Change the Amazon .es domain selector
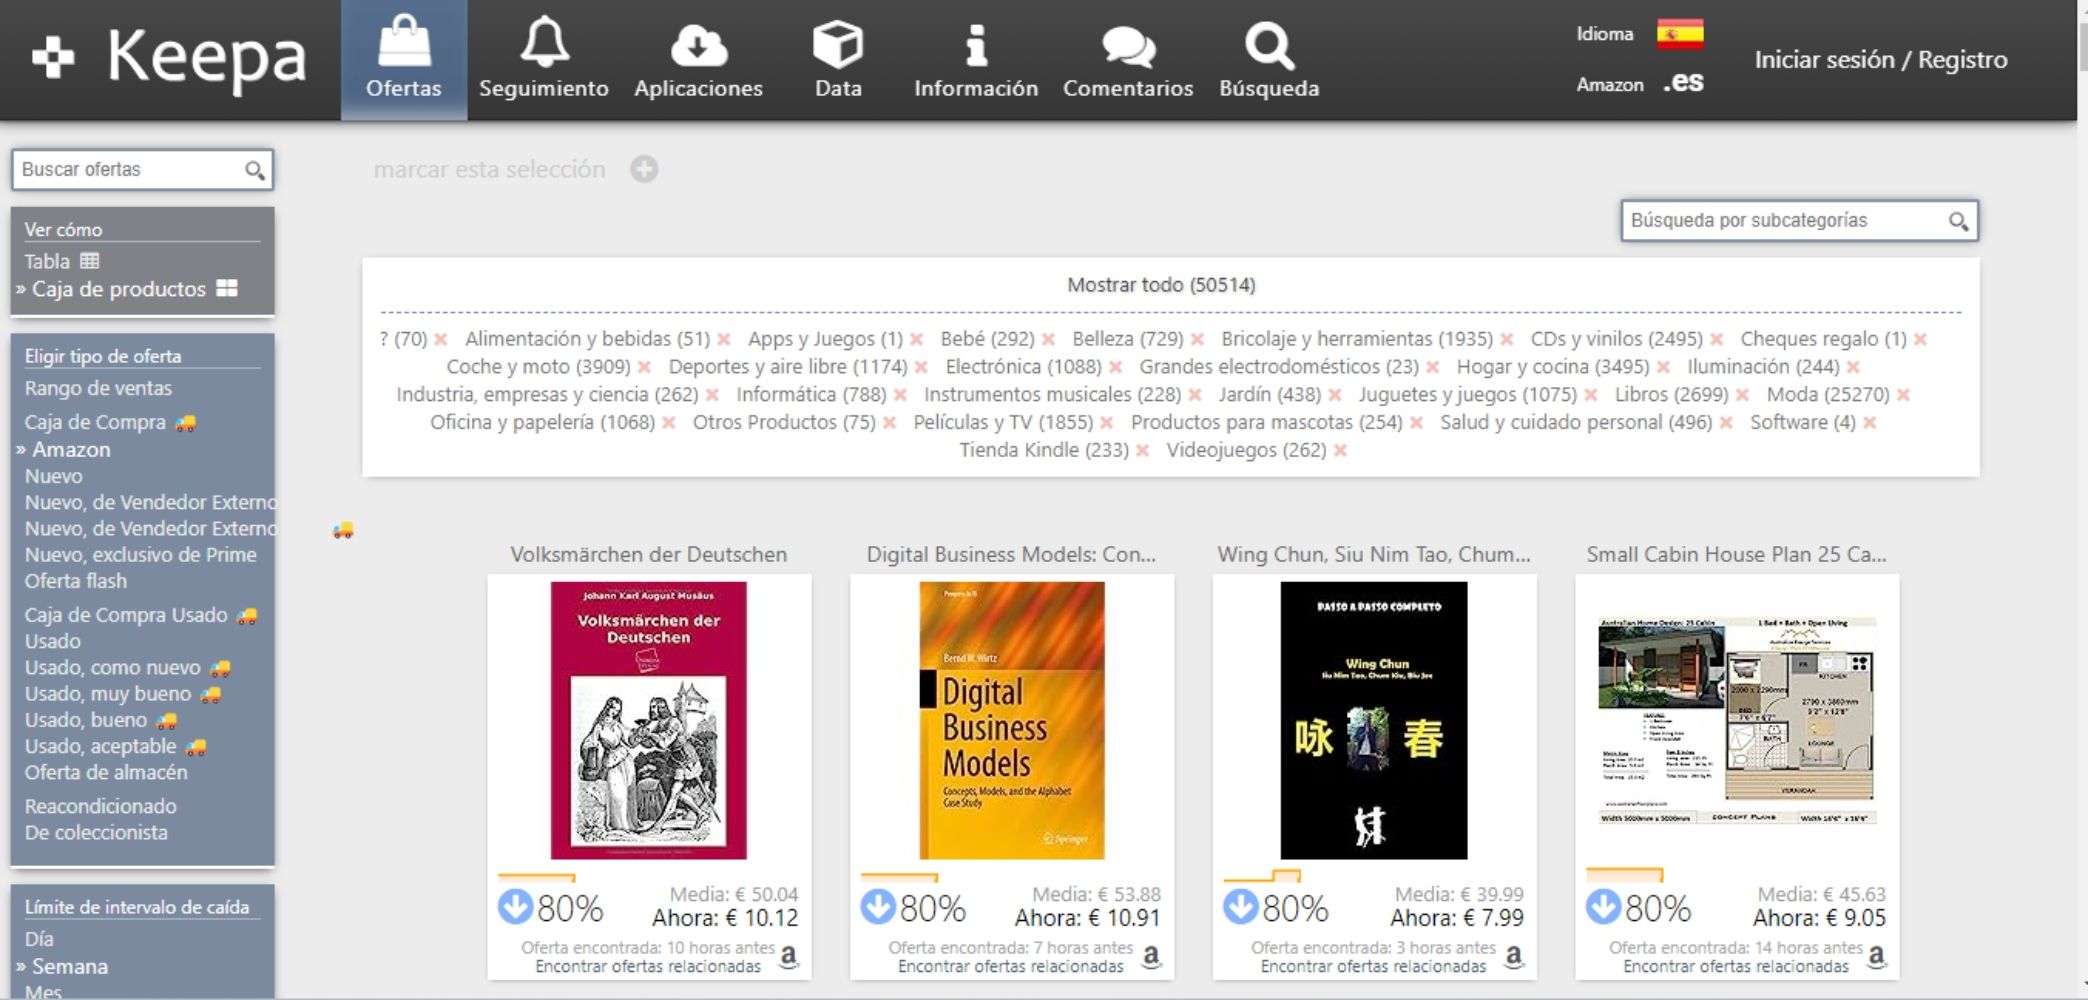2088x1000 pixels. click(1683, 84)
